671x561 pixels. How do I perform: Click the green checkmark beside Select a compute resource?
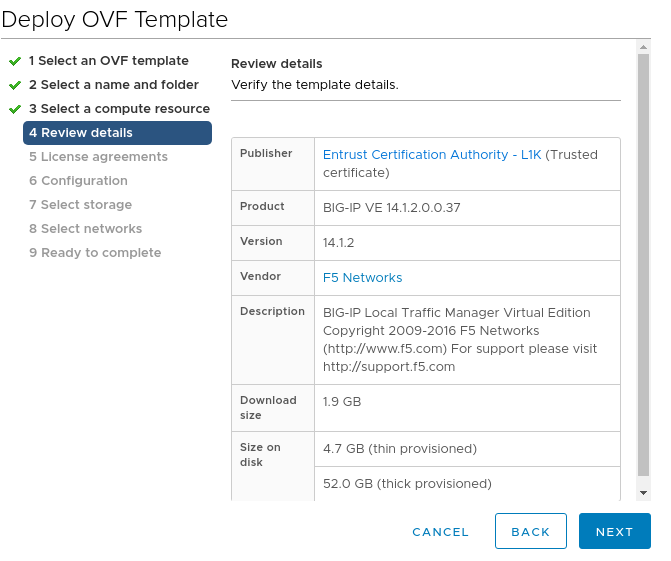15,109
